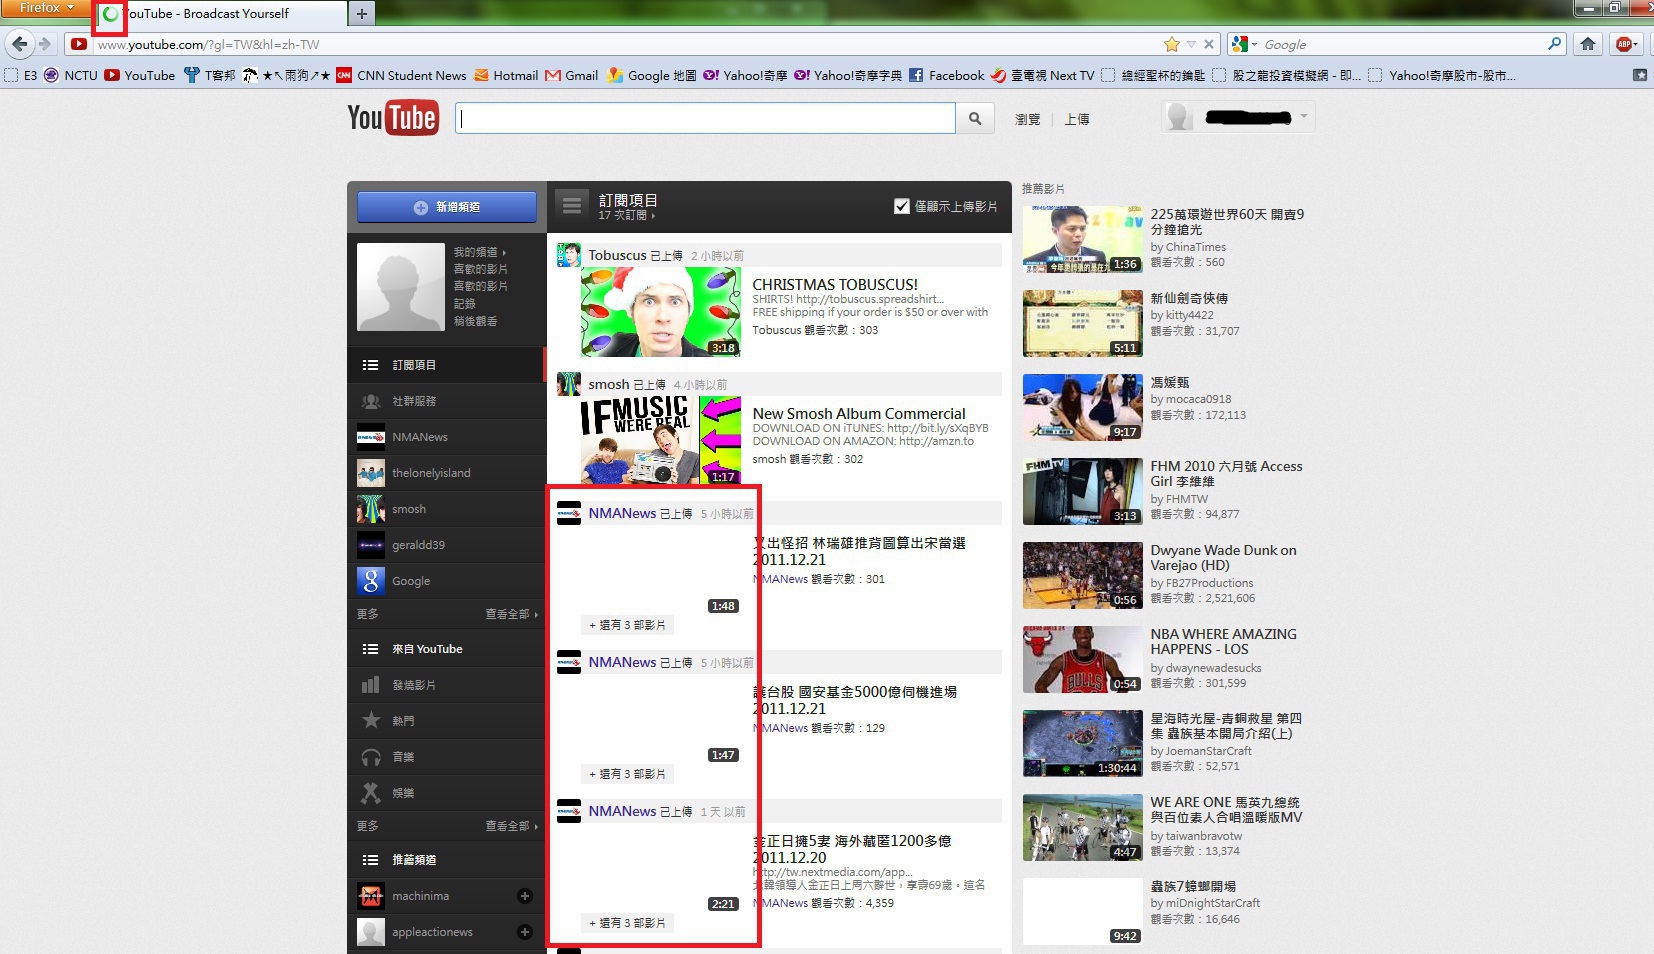
Task: Click the Google search box magnifier
Action: (1554, 44)
